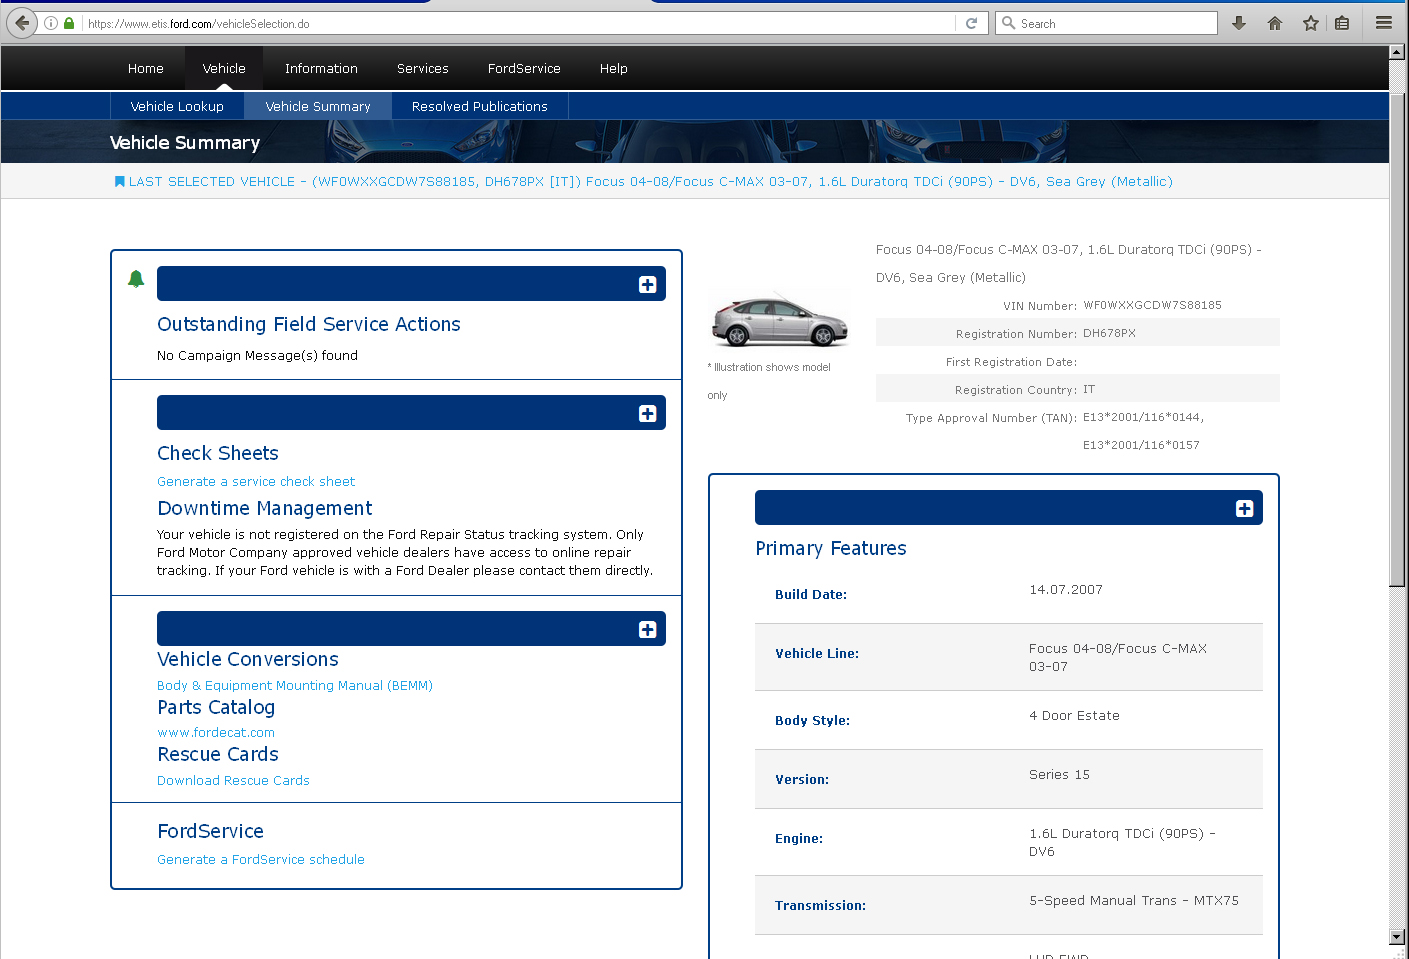
Task: Click the browser back arrow button
Action: [22, 23]
